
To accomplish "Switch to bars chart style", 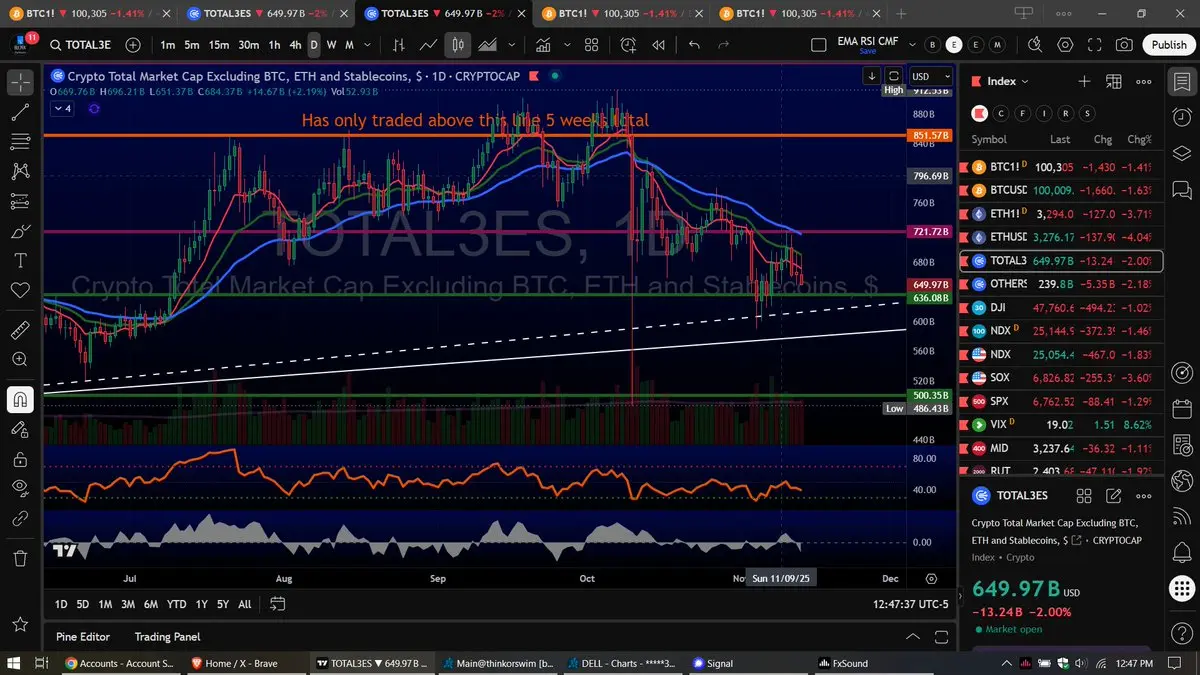I will click(399, 45).
